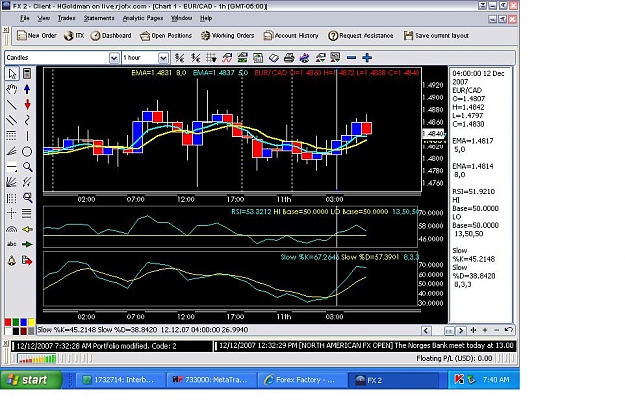
Task: Switch to 733000: MetaTra... taskbar window
Action: point(210,380)
